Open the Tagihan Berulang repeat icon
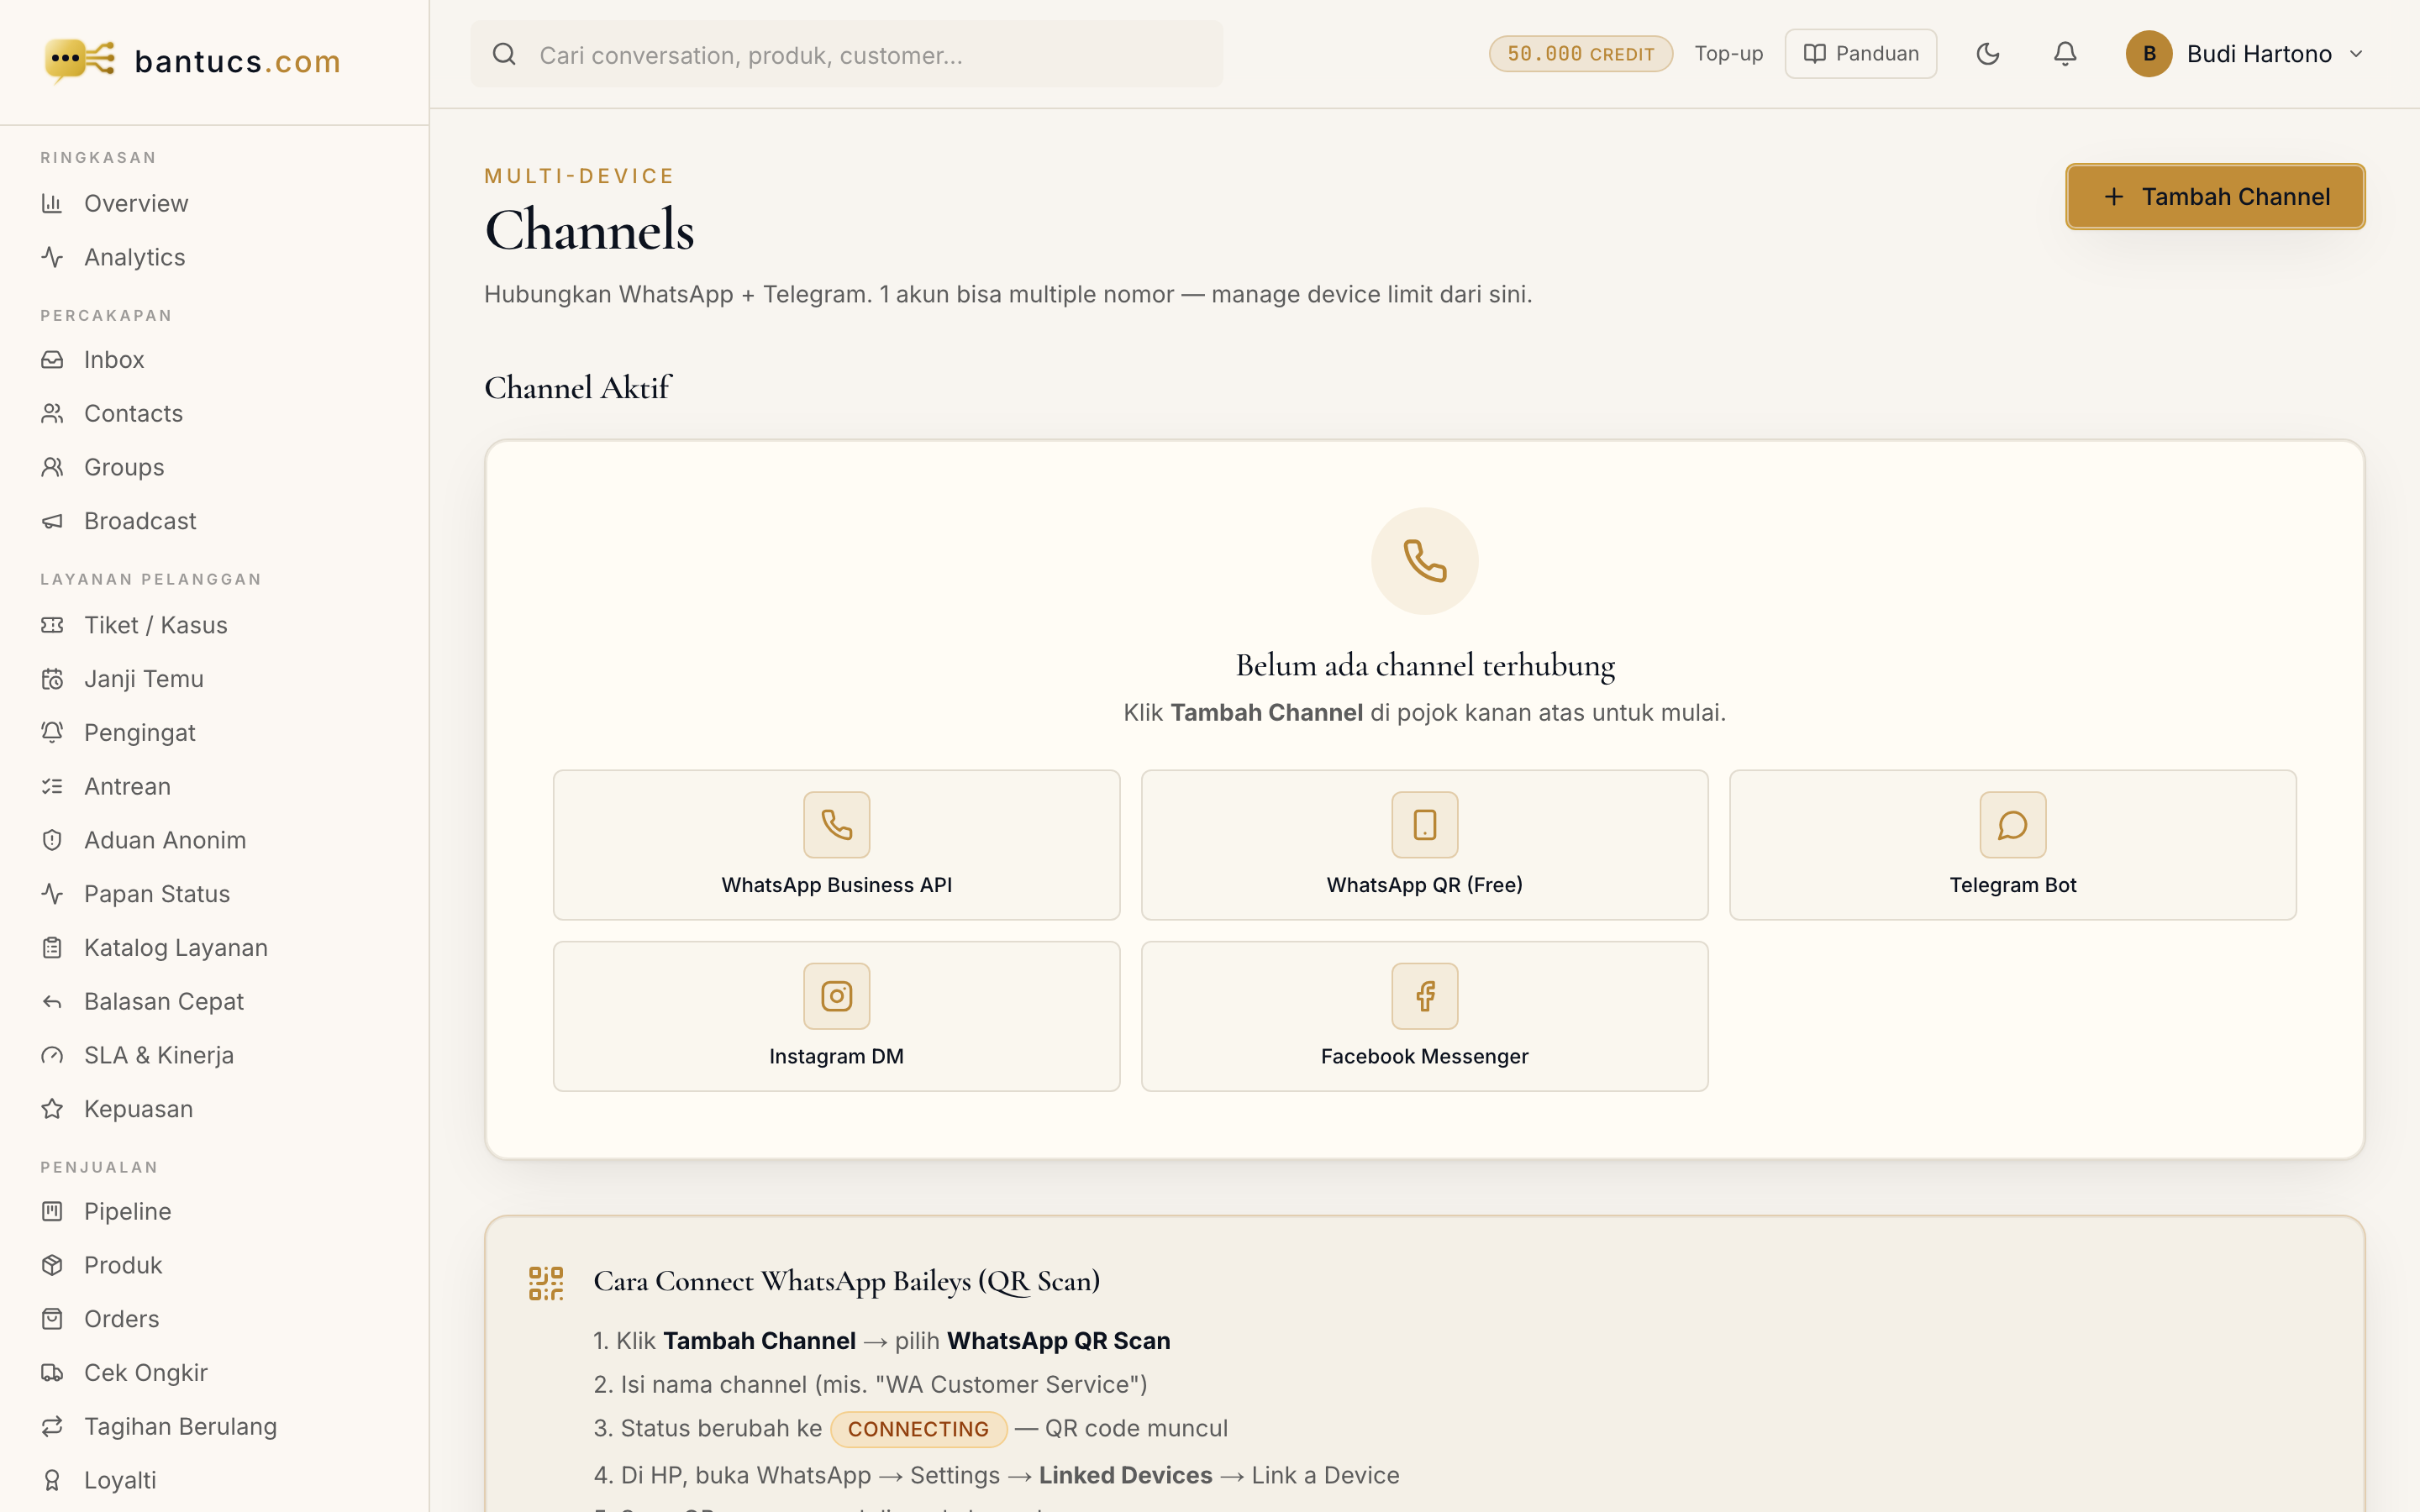This screenshot has width=2420, height=1512. 52,1427
